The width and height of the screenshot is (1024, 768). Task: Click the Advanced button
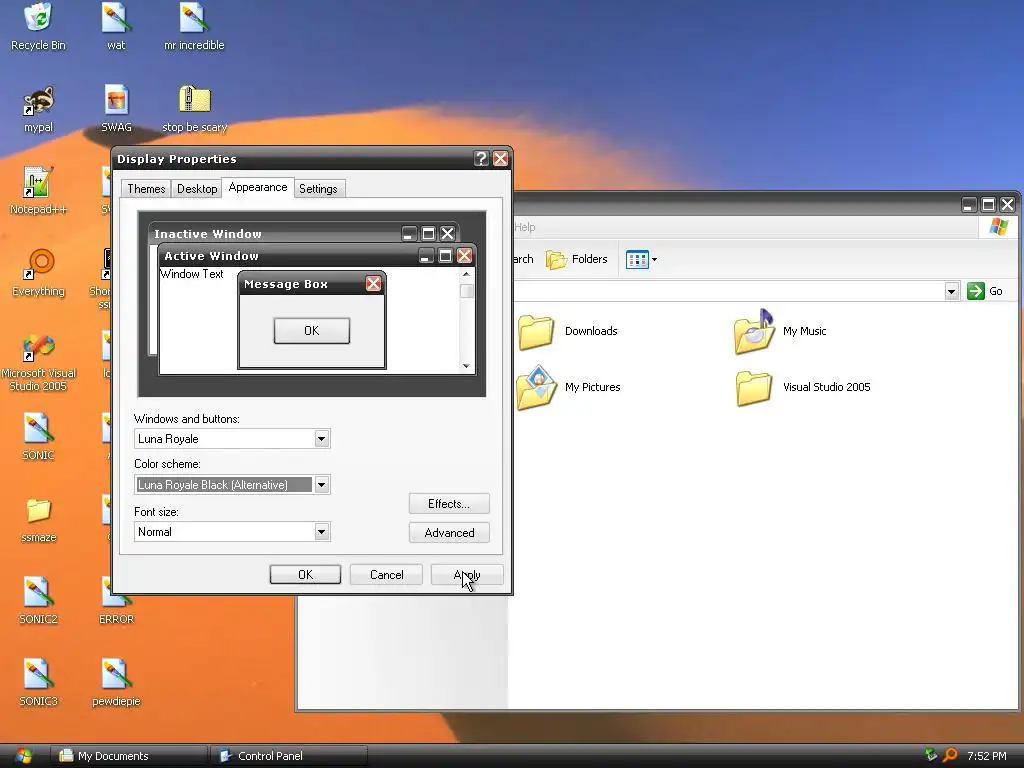[x=449, y=533]
